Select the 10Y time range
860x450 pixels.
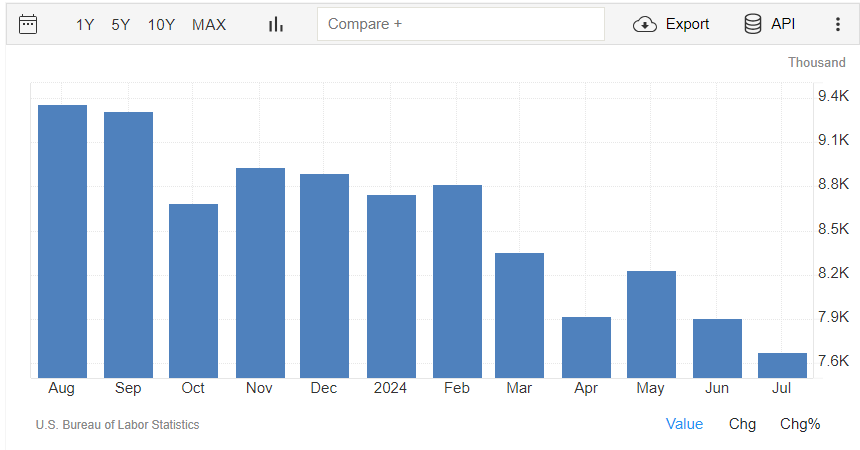coord(161,25)
